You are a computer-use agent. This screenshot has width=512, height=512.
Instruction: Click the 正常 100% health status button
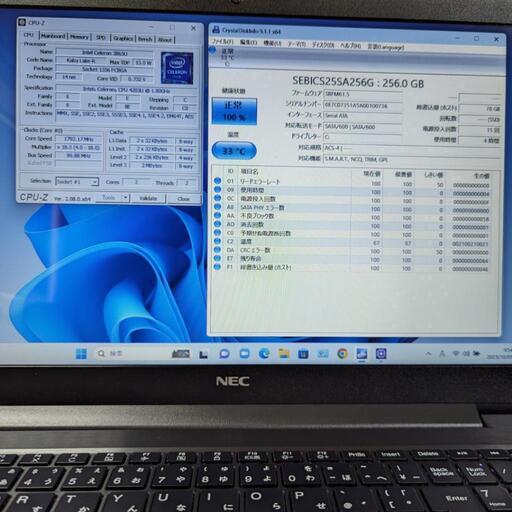pos(234,111)
